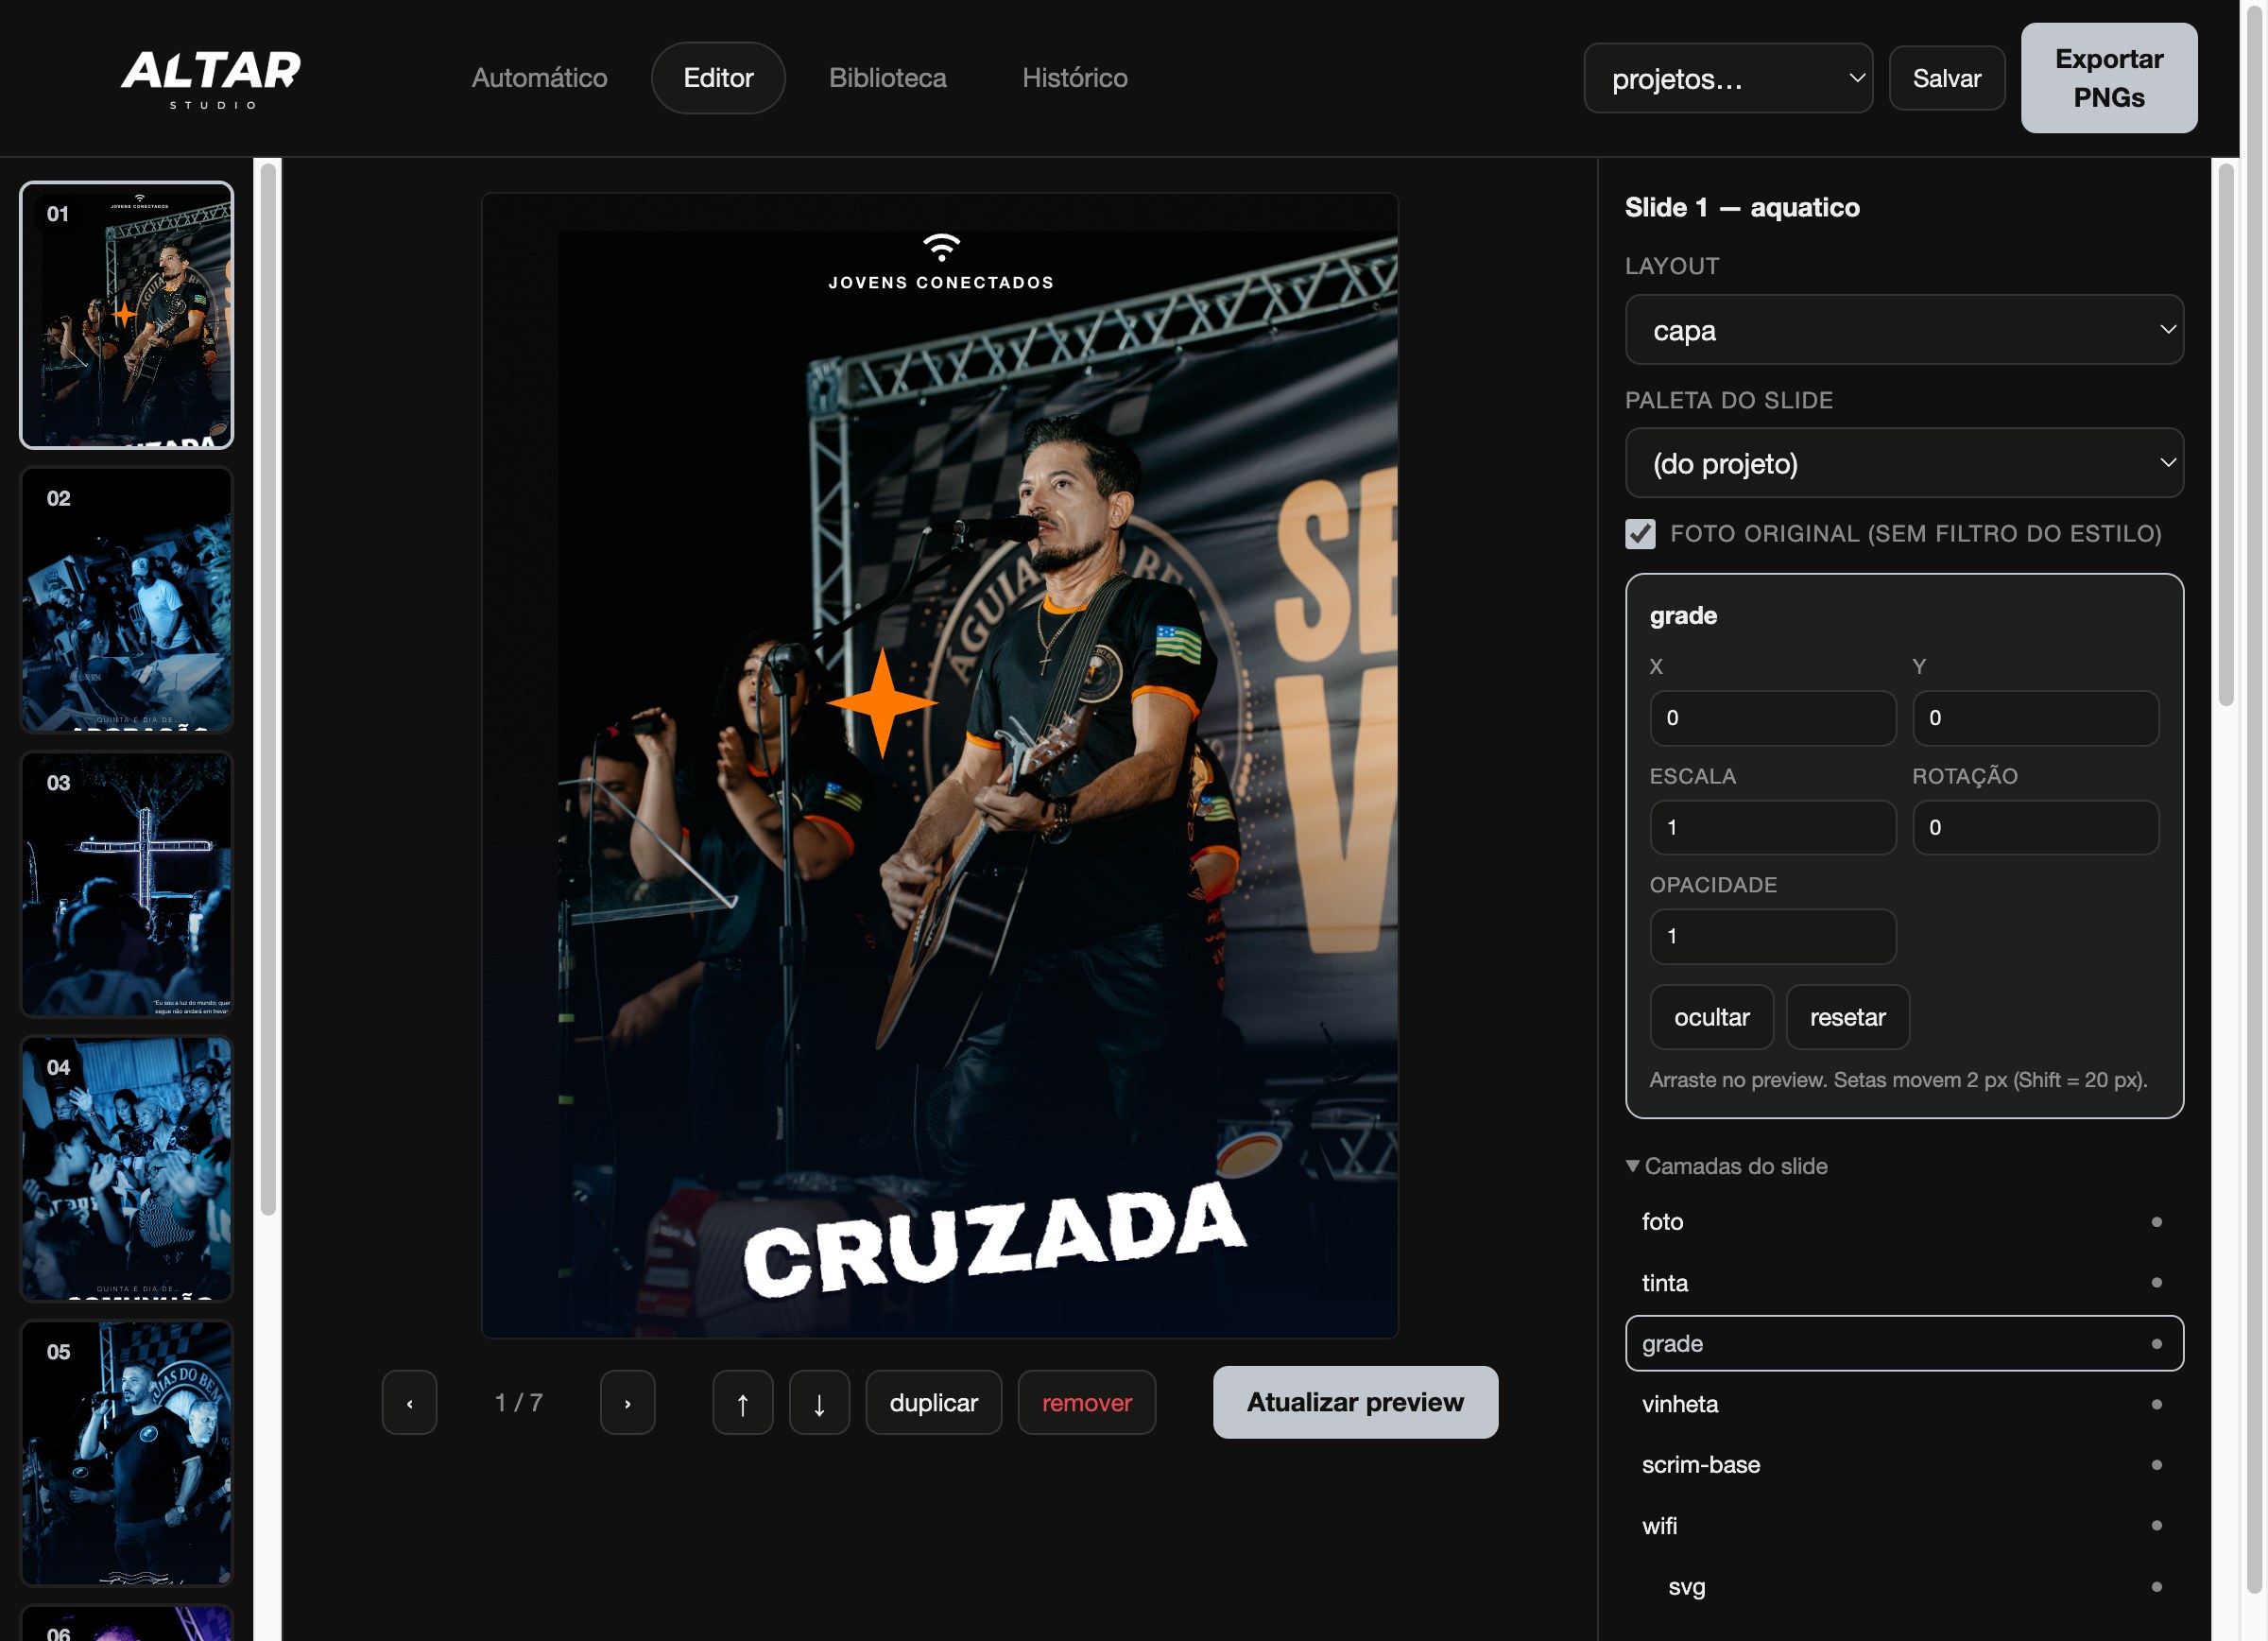Click the wifi icon in the preview
2268x1641 pixels.
[941, 247]
